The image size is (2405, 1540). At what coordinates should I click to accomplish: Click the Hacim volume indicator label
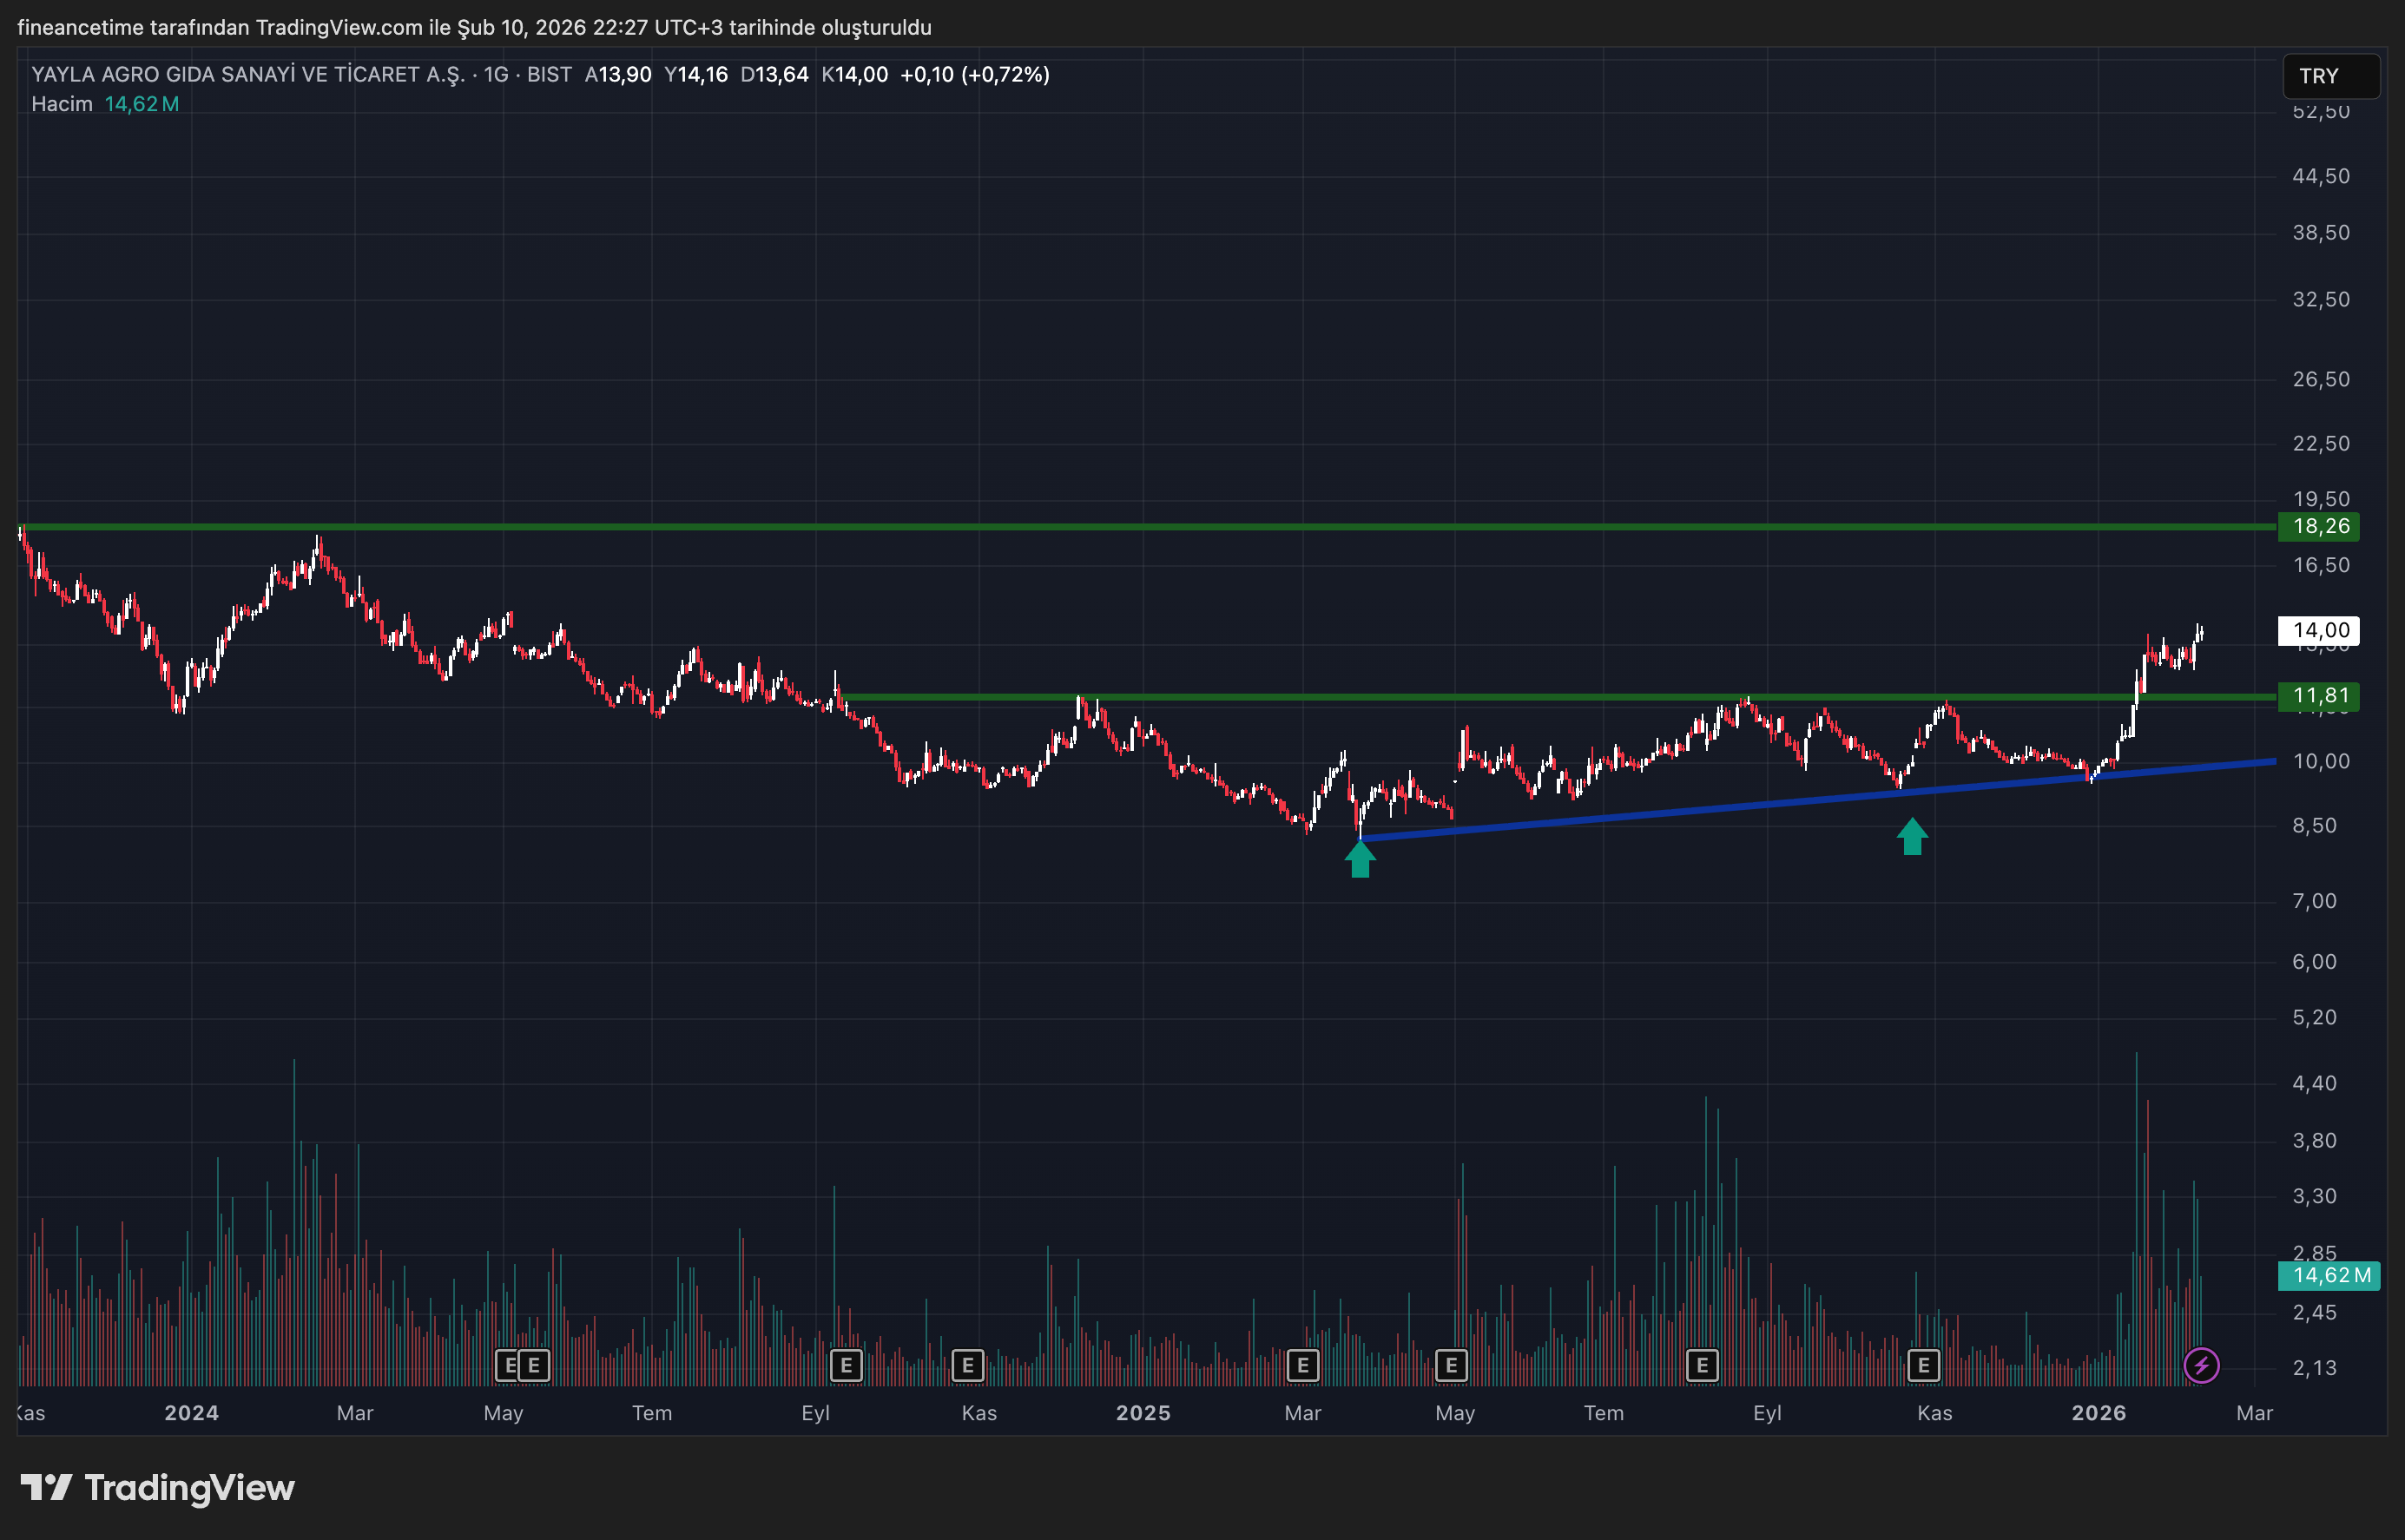(x=62, y=104)
